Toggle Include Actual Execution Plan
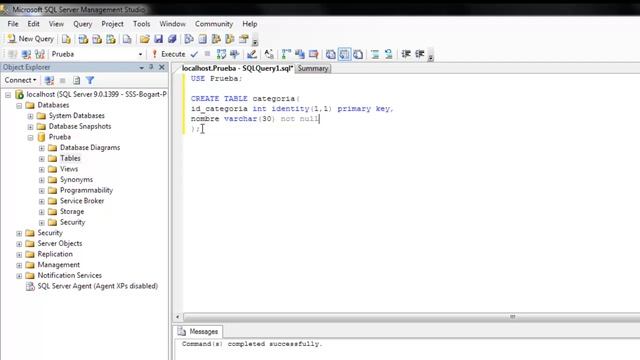The image size is (640, 360). coord(286,54)
